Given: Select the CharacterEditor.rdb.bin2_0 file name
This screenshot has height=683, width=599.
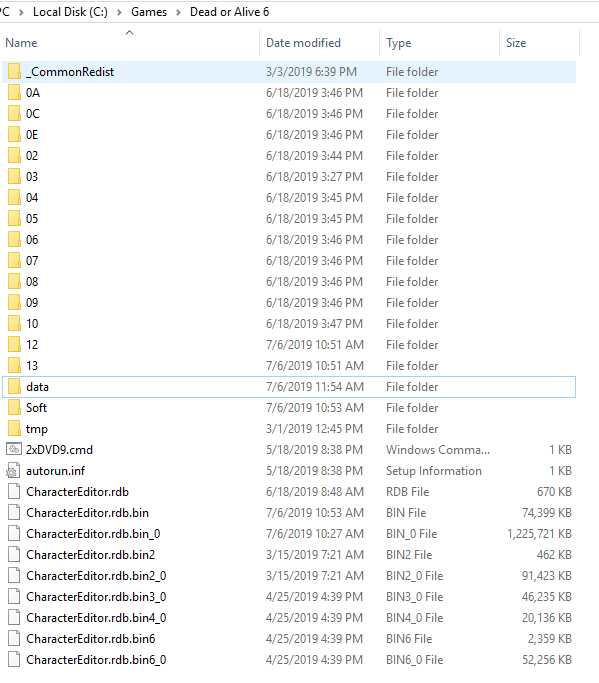Looking at the screenshot, I should [96, 575].
